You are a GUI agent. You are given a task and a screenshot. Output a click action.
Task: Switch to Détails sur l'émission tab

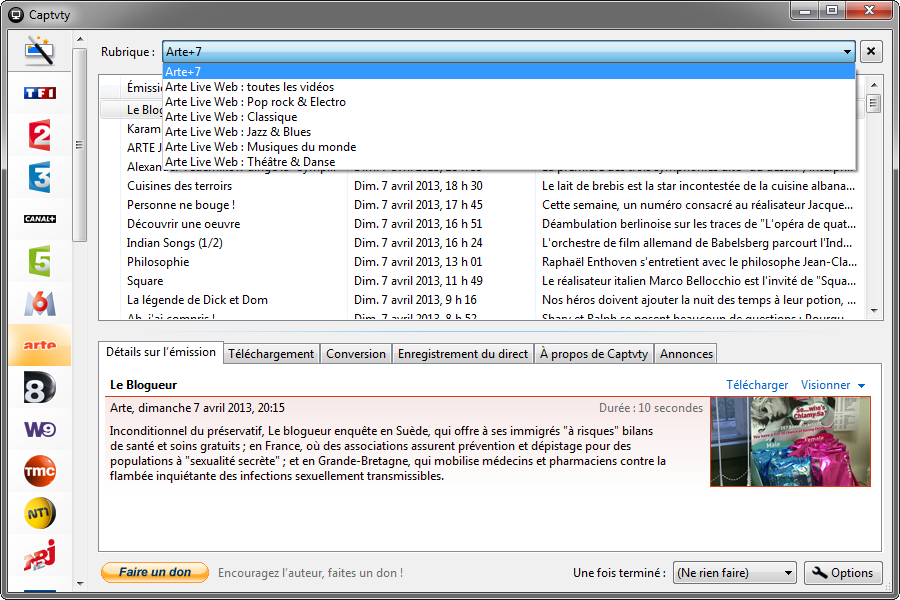pyautogui.click(x=161, y=352)
